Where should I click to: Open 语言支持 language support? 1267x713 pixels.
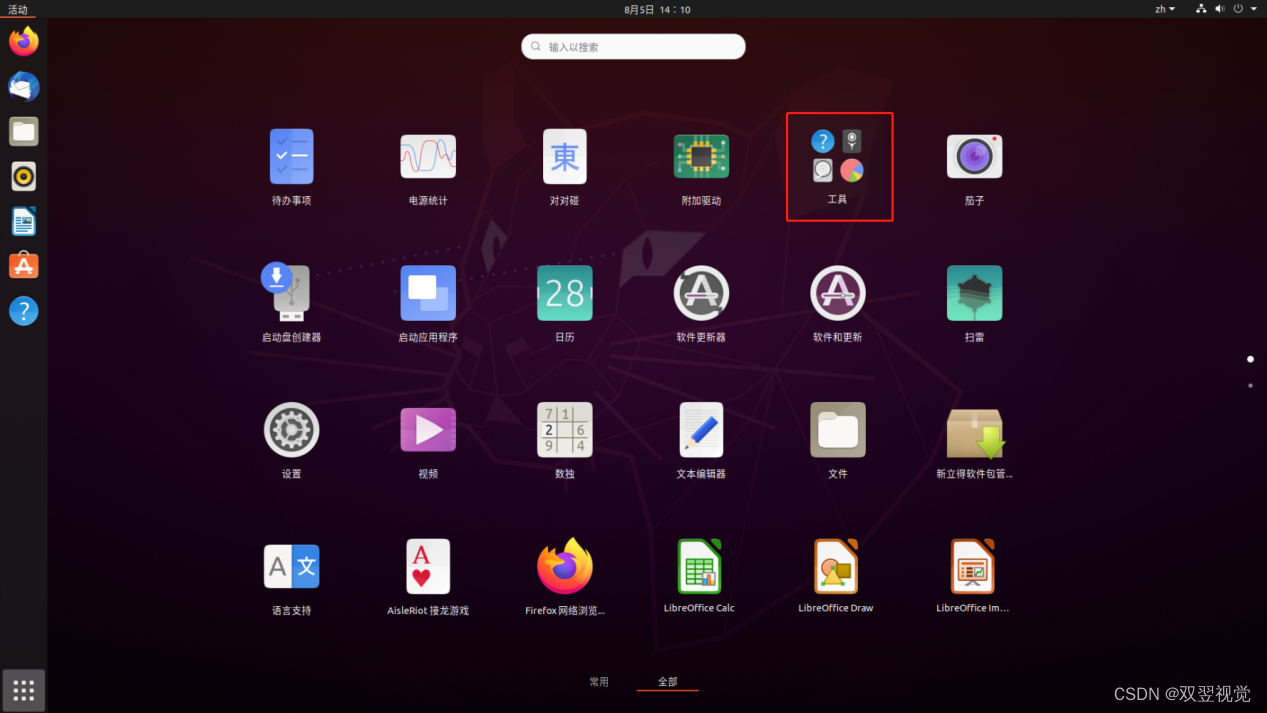291,567
